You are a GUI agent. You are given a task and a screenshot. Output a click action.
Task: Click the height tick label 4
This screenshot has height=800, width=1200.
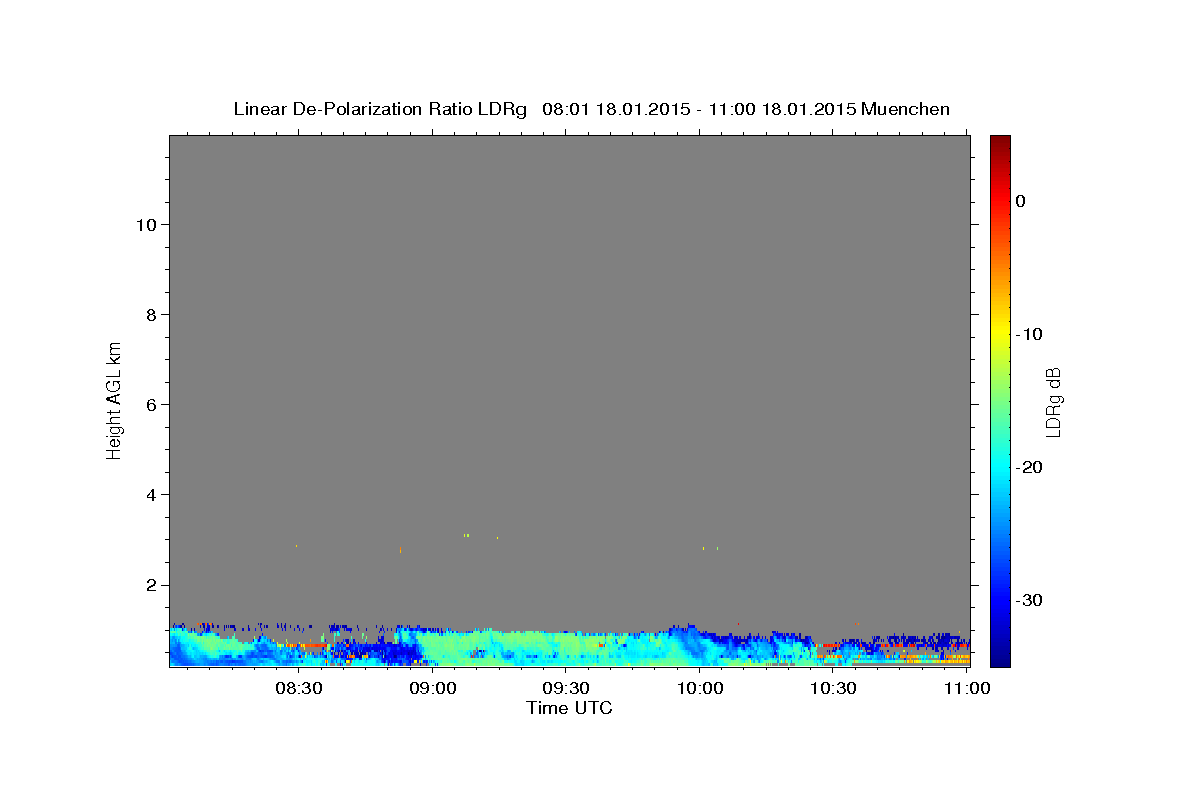(149, 494)
